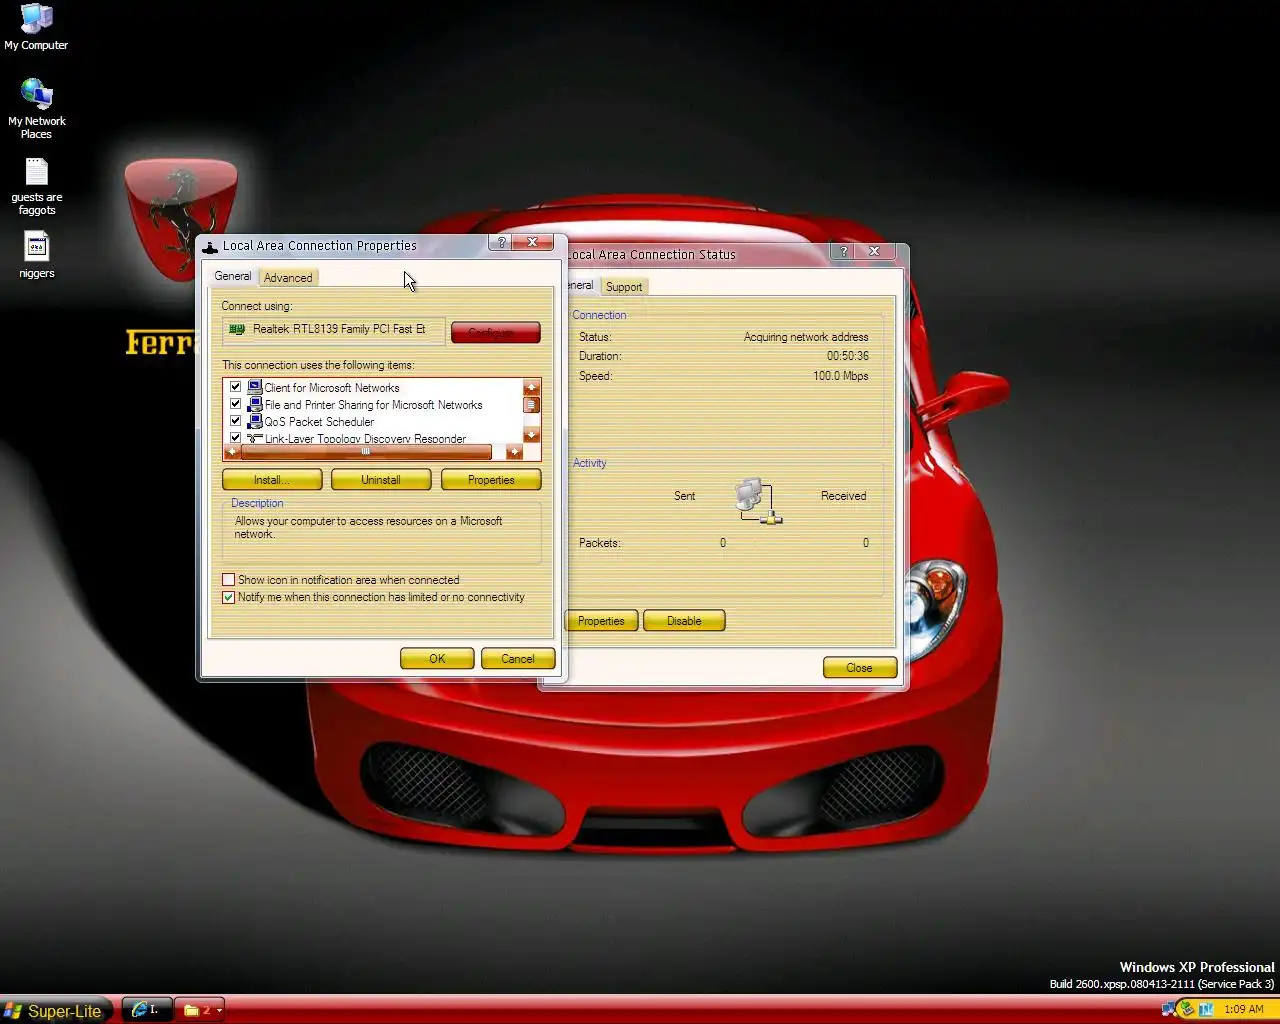The height and width of the screenshot is (1024, 1280).
Task: Select 'Link-Layer Topology Discovery Responder' list entry
Action: tap(365, 438)
